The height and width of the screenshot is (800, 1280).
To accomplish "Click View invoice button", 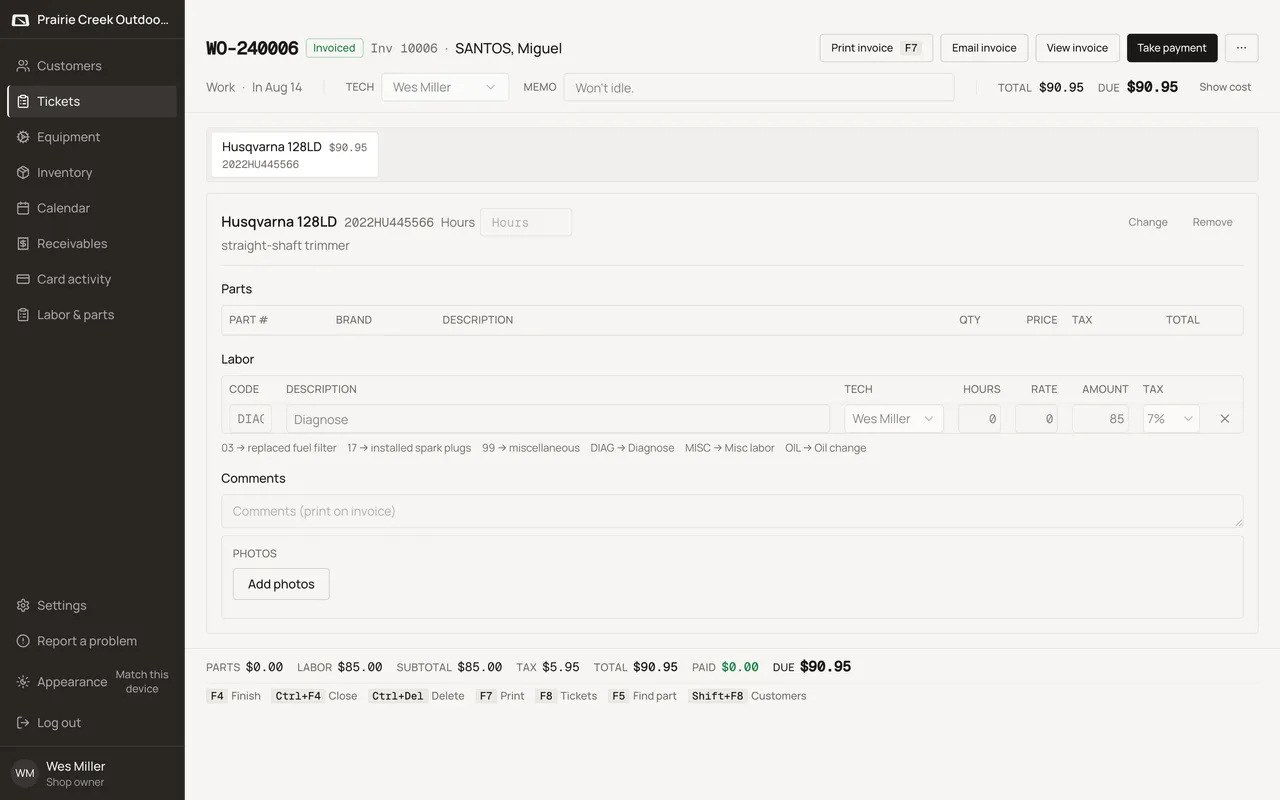I will pos(1077,48).
